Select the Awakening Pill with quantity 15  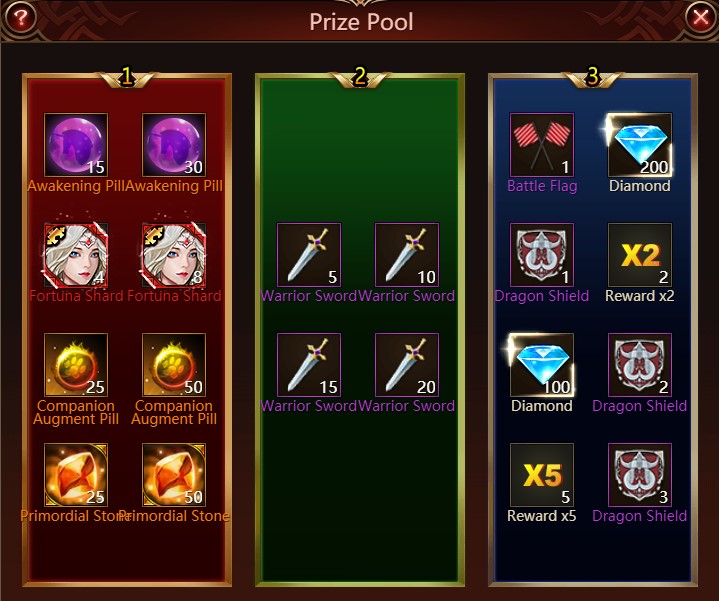pos(76,145)
